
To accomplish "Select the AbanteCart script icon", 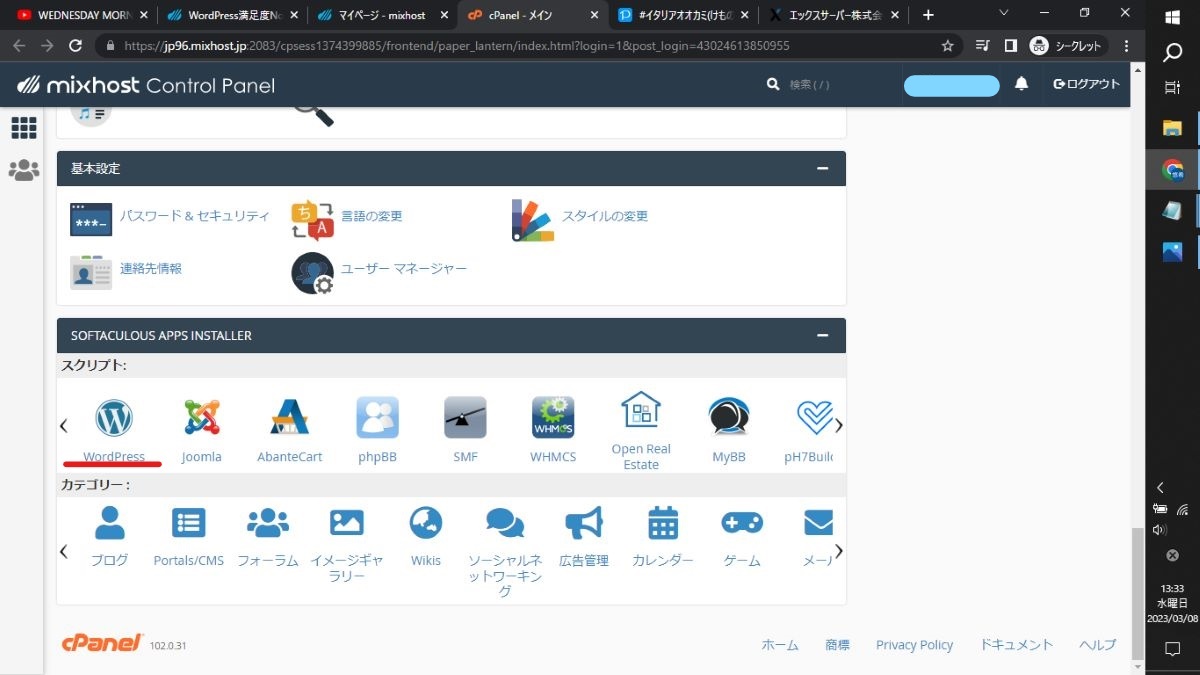I will click(x=289, y=418).
